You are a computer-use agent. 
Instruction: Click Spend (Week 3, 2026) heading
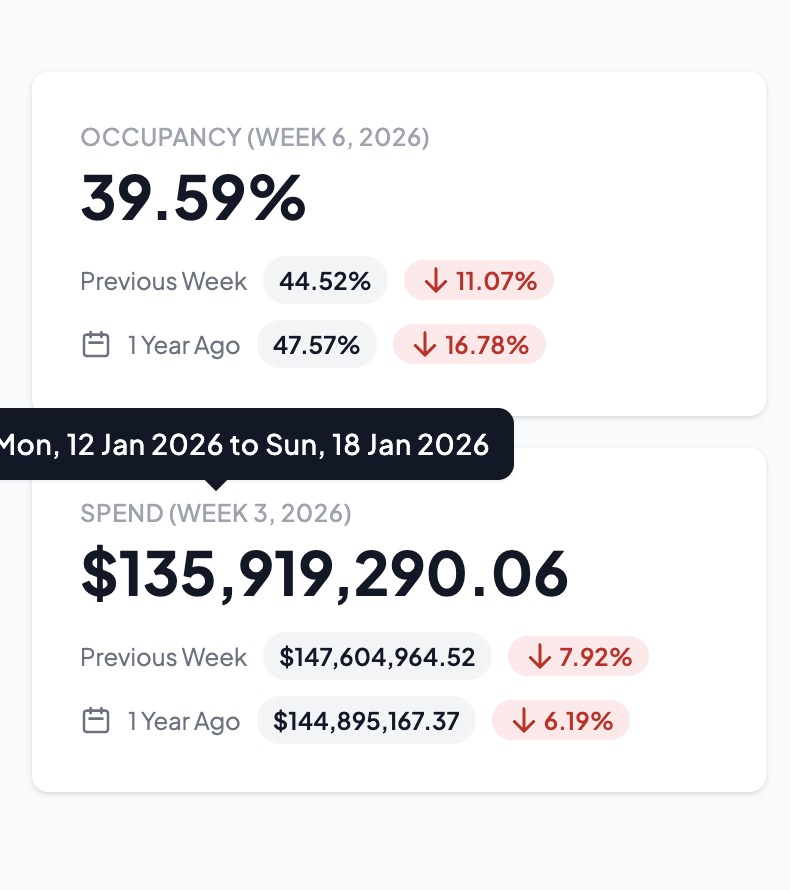(216, 513)
